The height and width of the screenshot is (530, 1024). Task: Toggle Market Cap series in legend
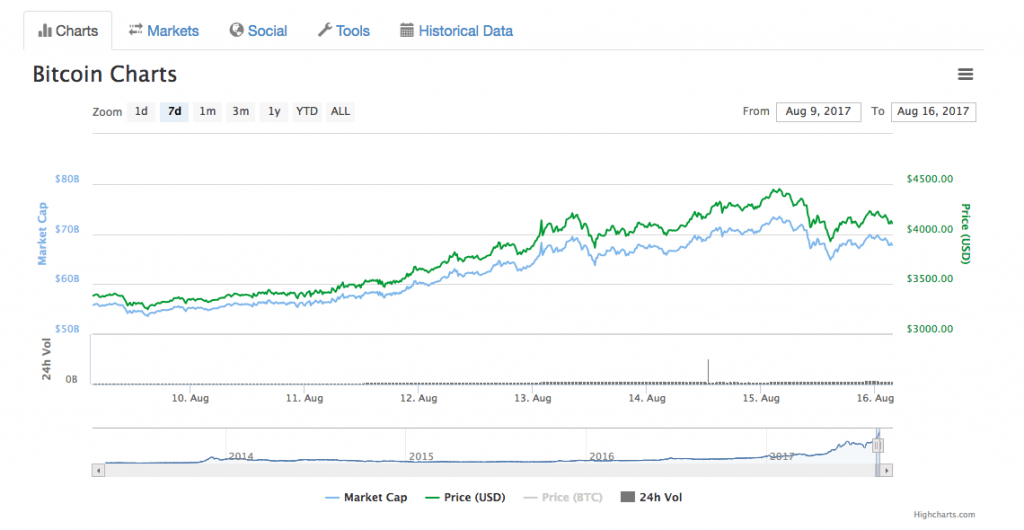click(366, 497)
